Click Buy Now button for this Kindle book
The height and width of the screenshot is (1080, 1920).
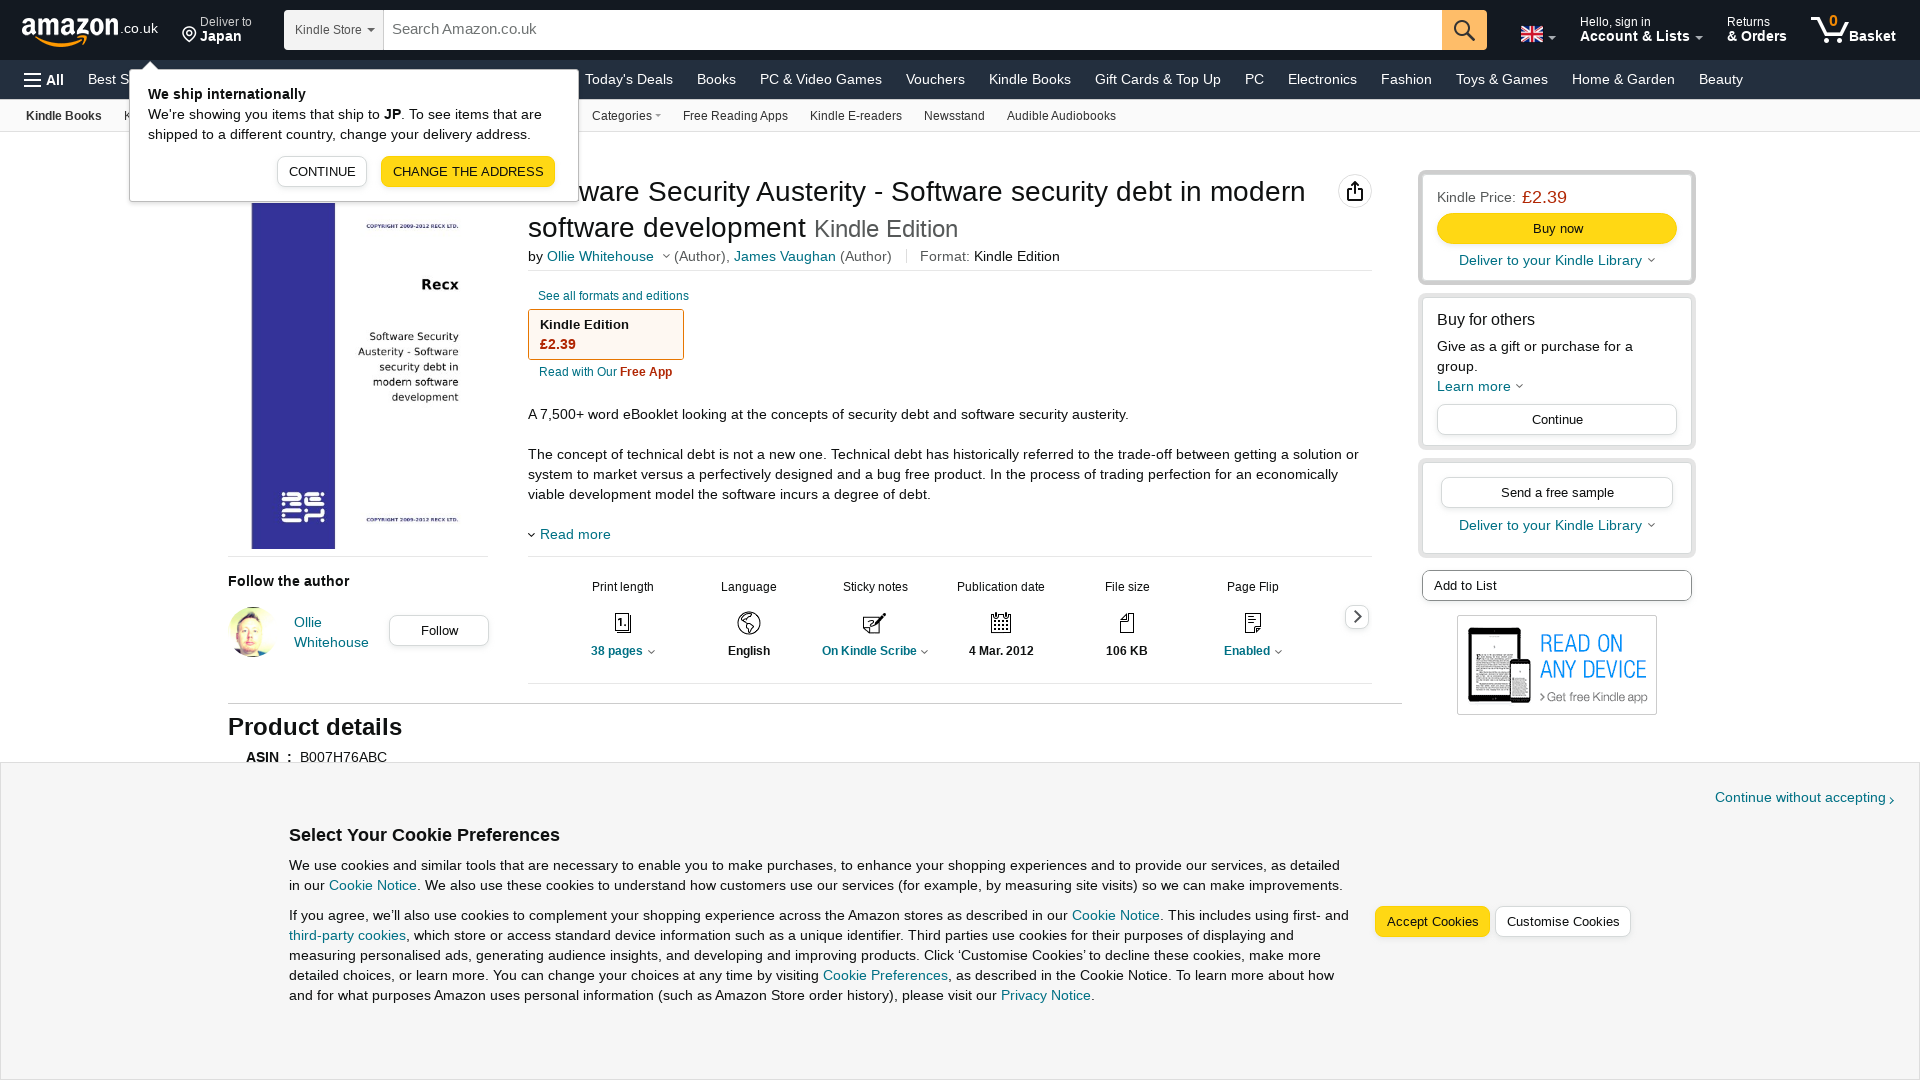(1556, 228)
